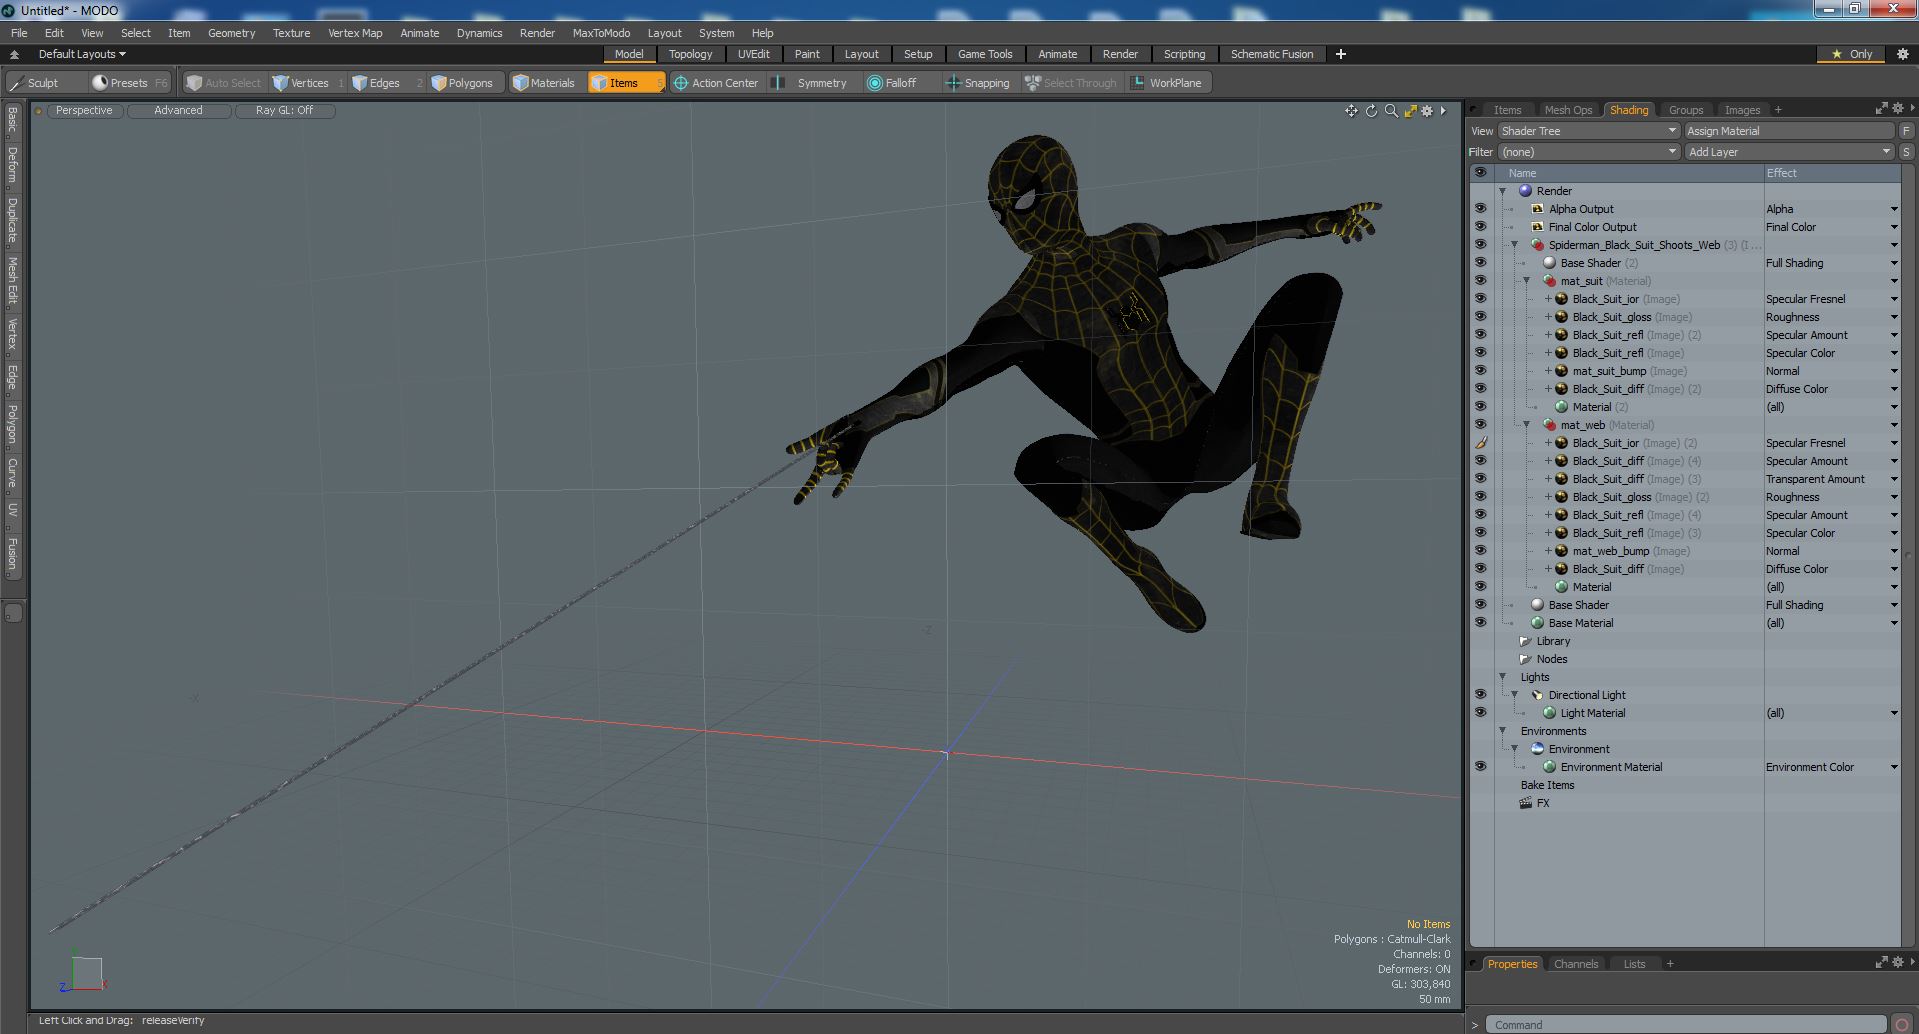Screen dimensions: 1919x1034
Task: Hide the Directional Light
Action: tap(1480, 695)
